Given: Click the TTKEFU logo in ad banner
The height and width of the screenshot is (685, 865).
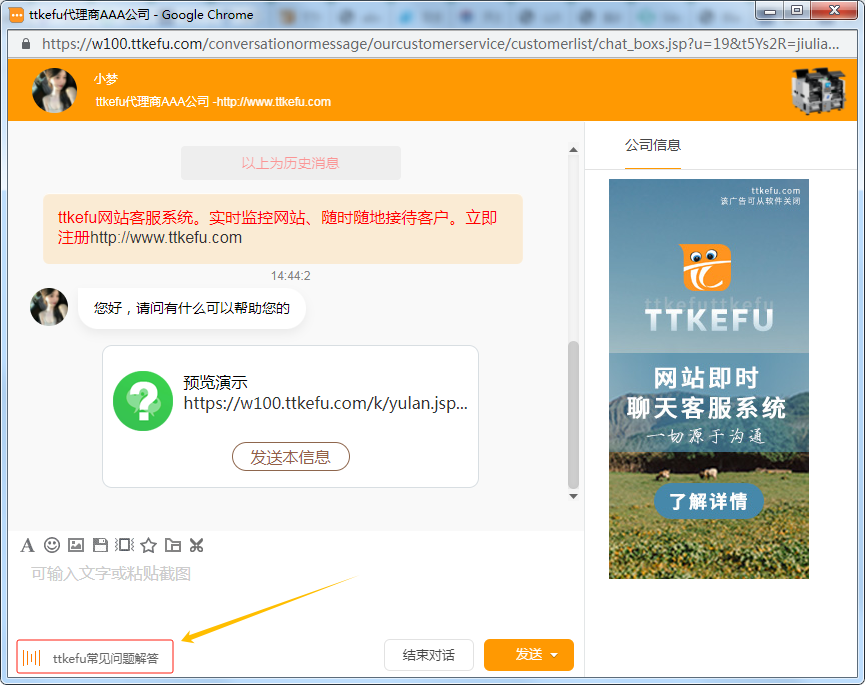Looking at the screenshot, I should click(x=707, y=267).
